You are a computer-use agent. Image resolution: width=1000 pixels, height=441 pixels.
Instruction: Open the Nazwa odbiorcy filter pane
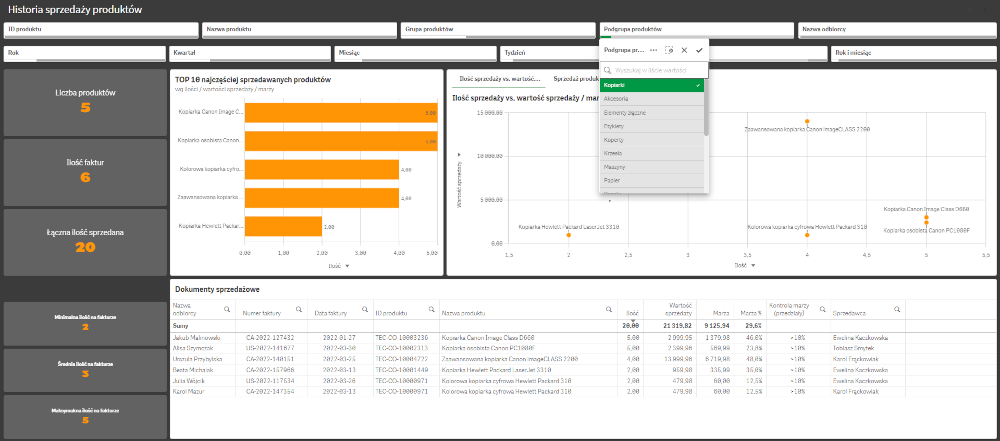click(896, 30)
